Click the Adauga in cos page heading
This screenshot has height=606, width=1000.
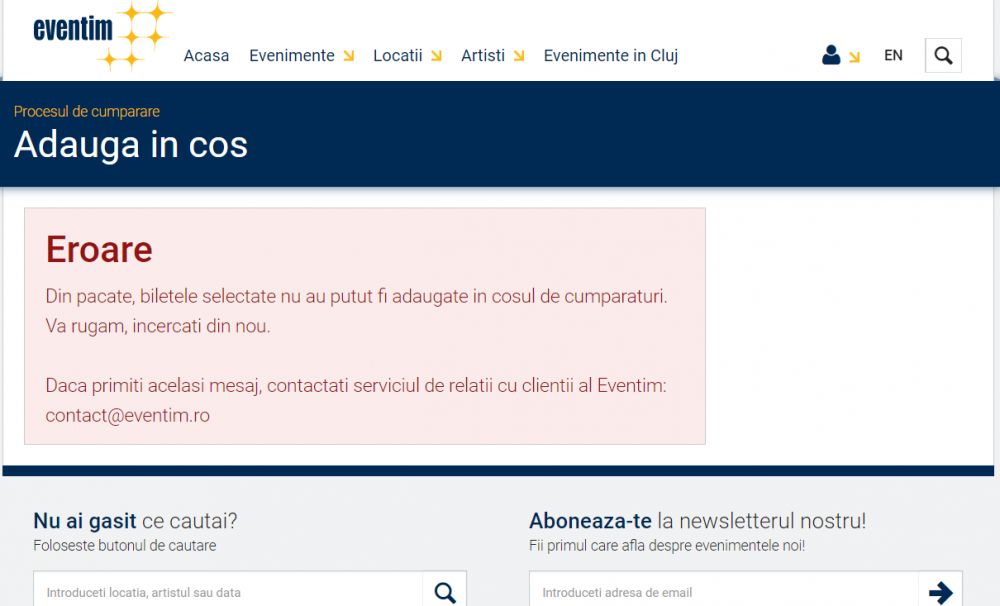(131, 145)
